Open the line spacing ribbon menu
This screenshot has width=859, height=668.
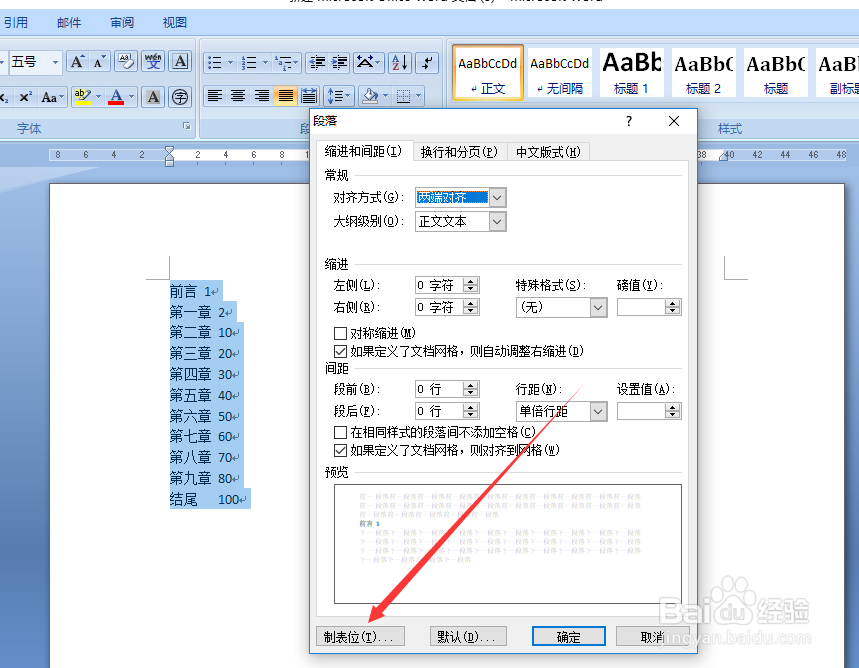coord(338,96)
